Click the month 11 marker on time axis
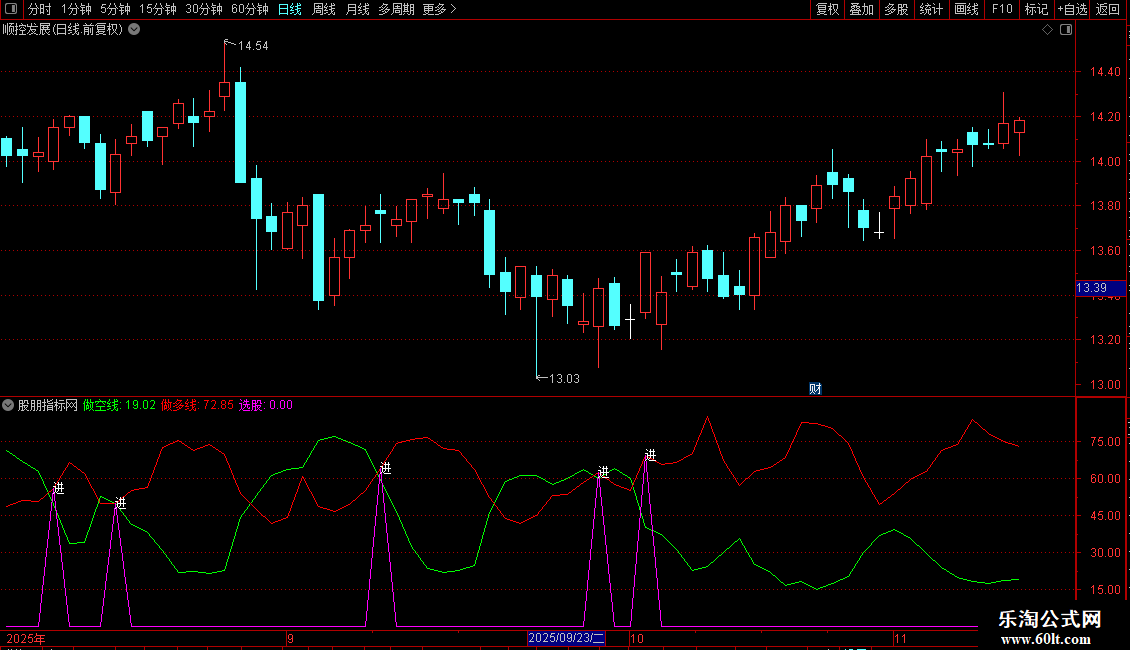The image size is (1130, 650). point(900,638)
